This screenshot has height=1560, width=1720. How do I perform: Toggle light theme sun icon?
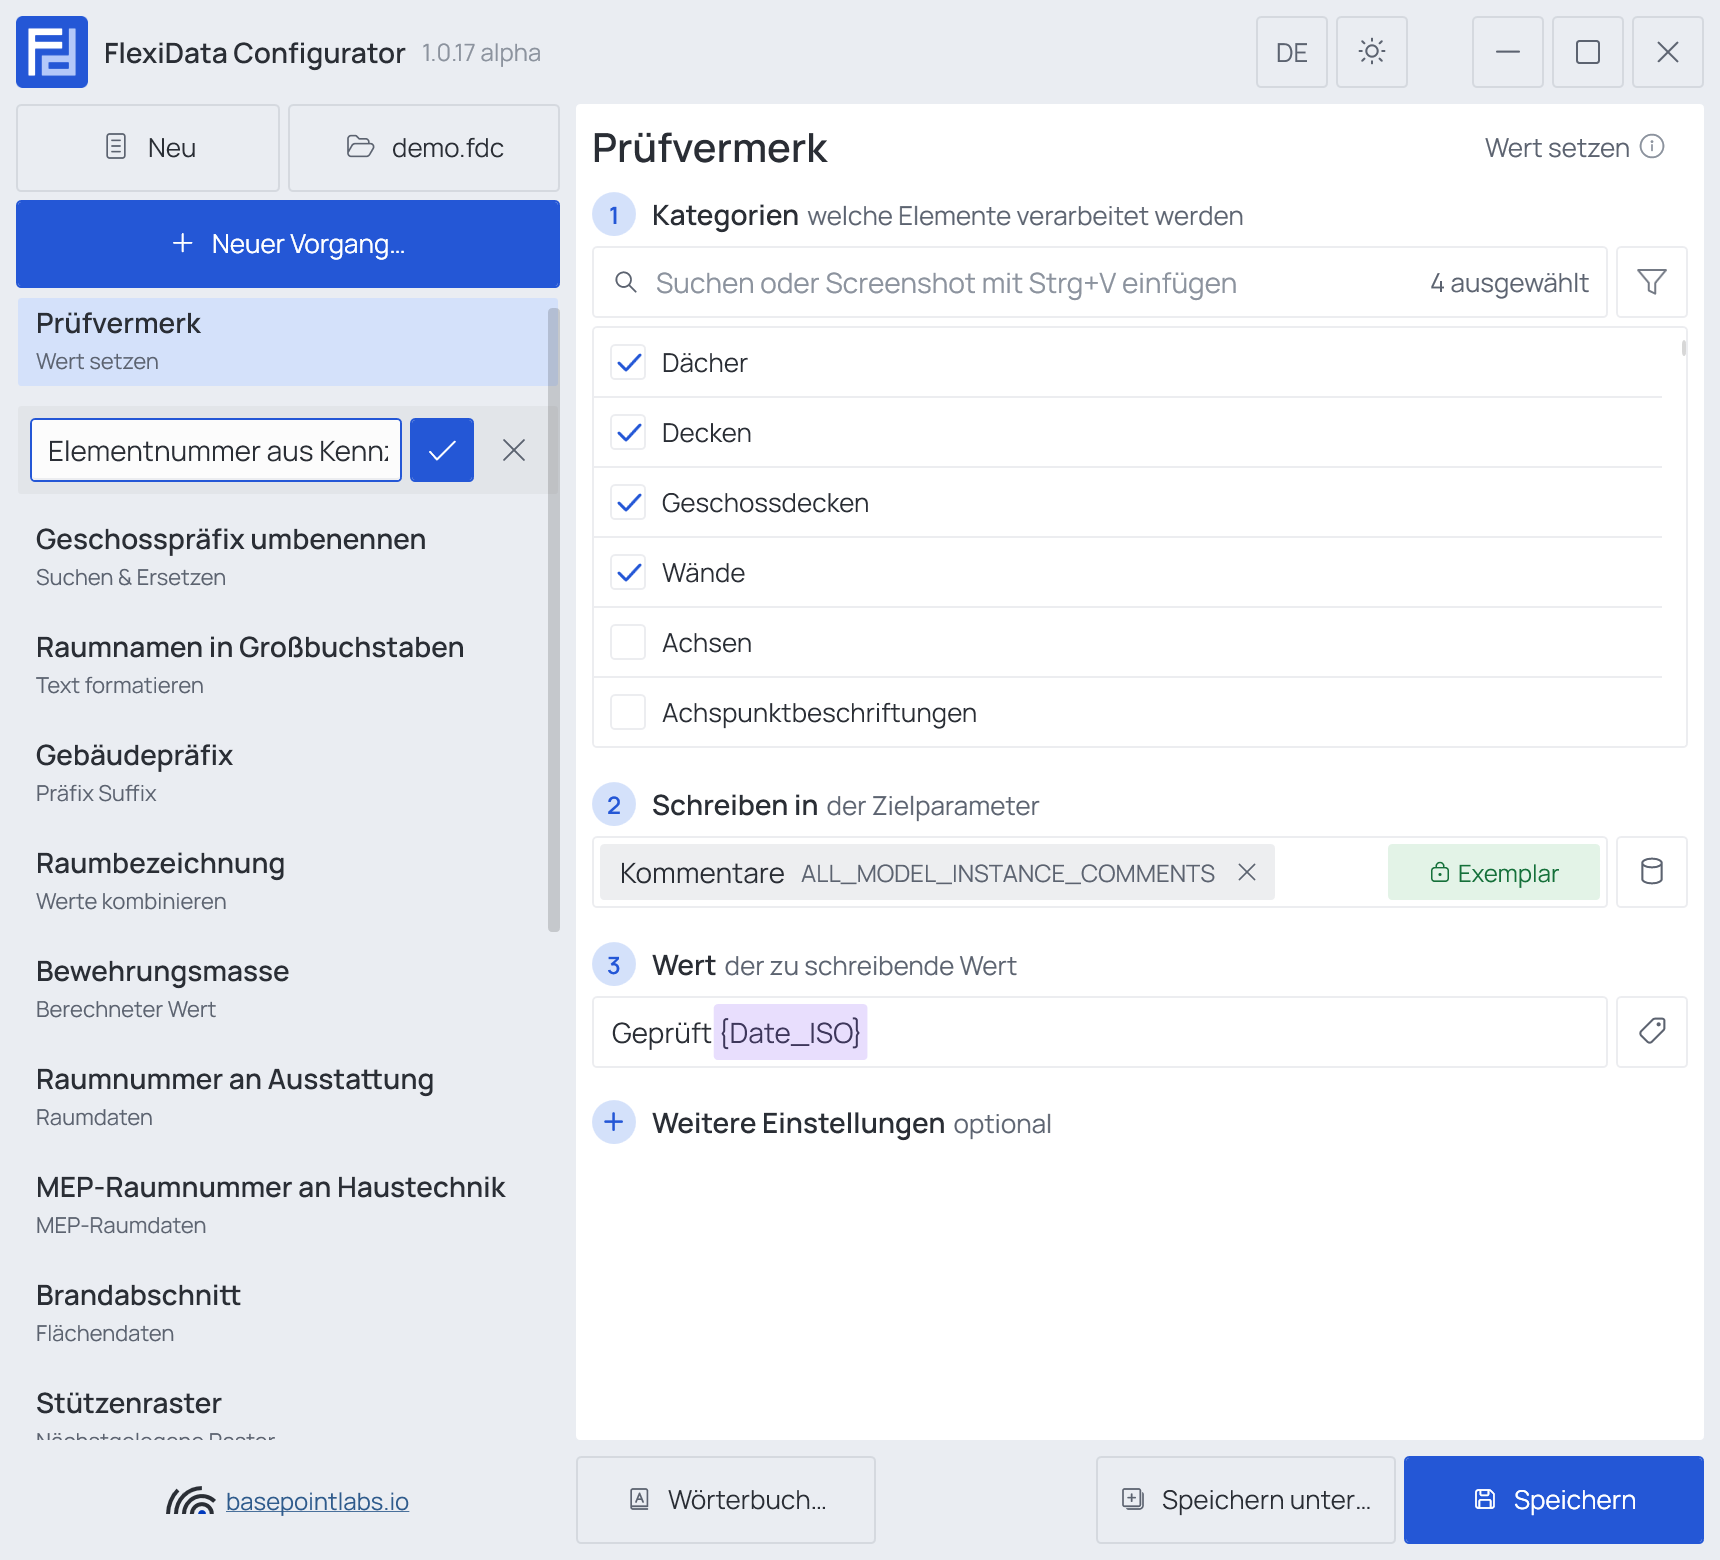click(x=1371, y=52)
